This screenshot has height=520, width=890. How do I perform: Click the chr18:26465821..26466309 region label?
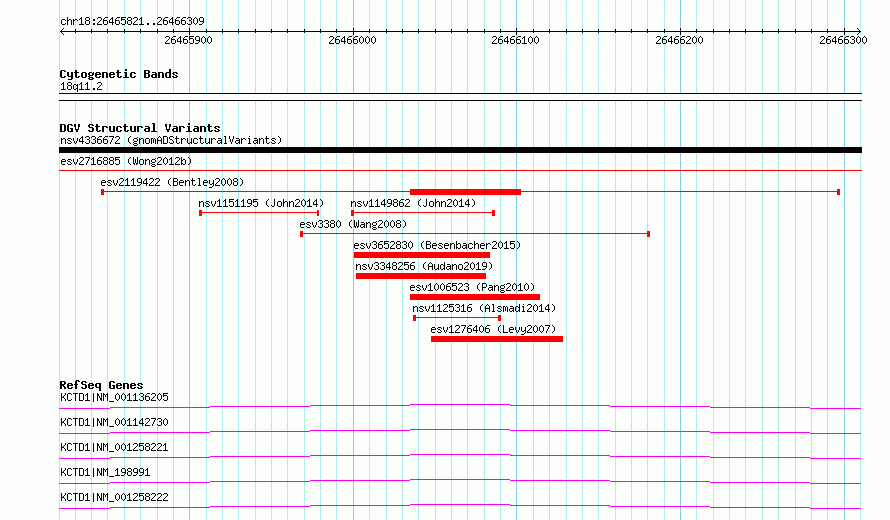[132, 22]
